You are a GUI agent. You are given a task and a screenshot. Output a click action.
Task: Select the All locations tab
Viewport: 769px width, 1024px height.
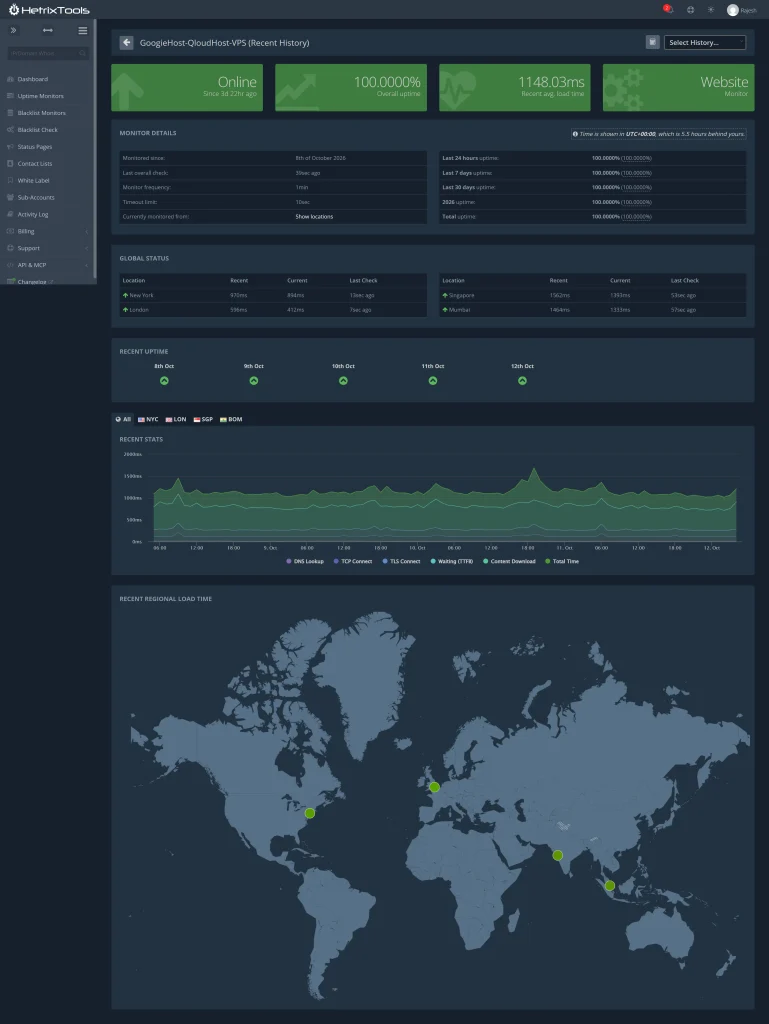point(123,419)
